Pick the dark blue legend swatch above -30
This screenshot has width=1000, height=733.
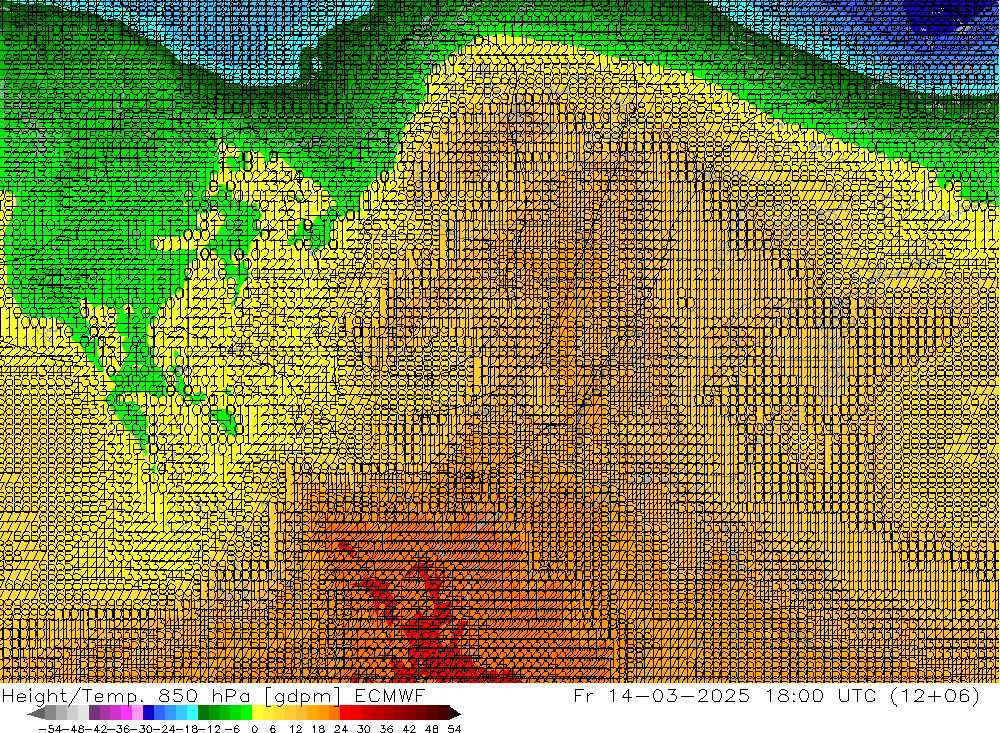pos(148,713)
